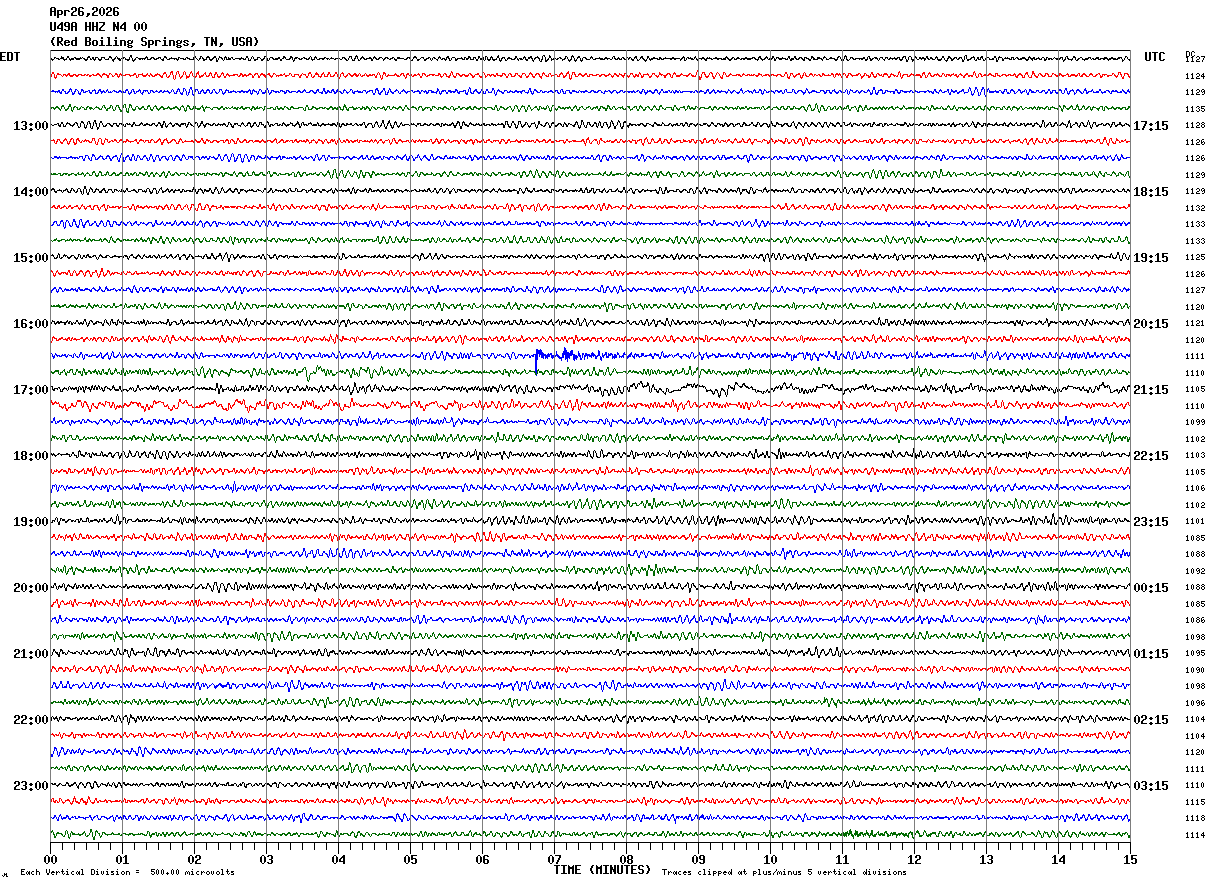
Task: Select the 20:00 EDT row label
Action: click(x=31, y=588)
